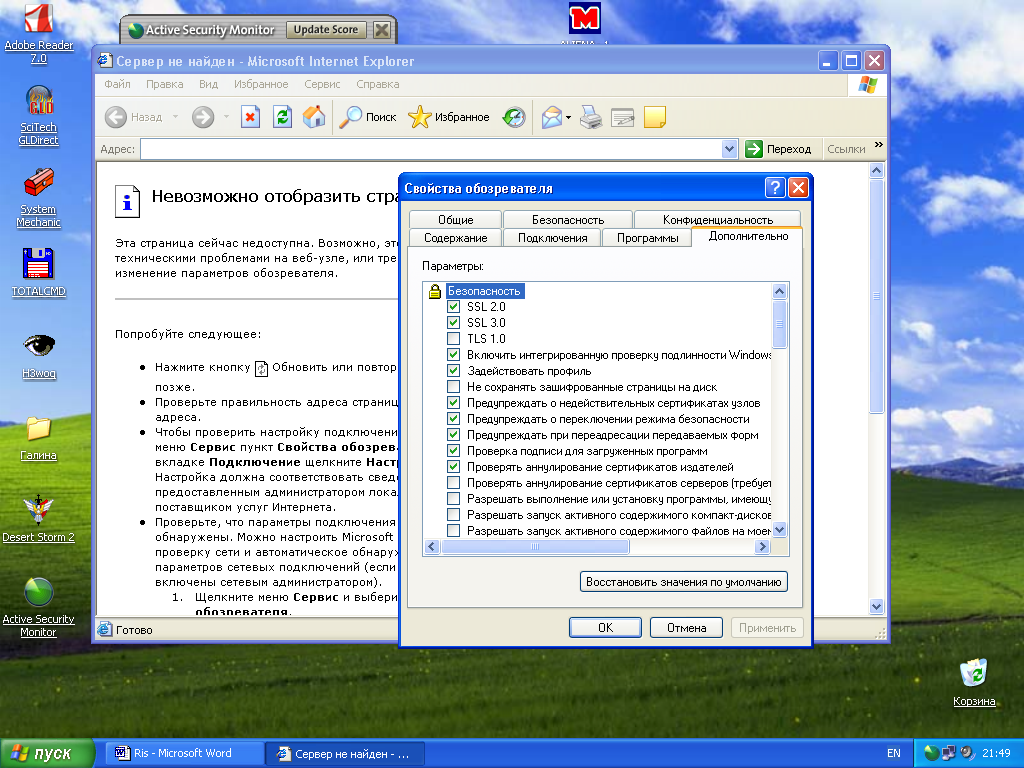
Task: Switch to the Общие tab
Action: (455, 219)
